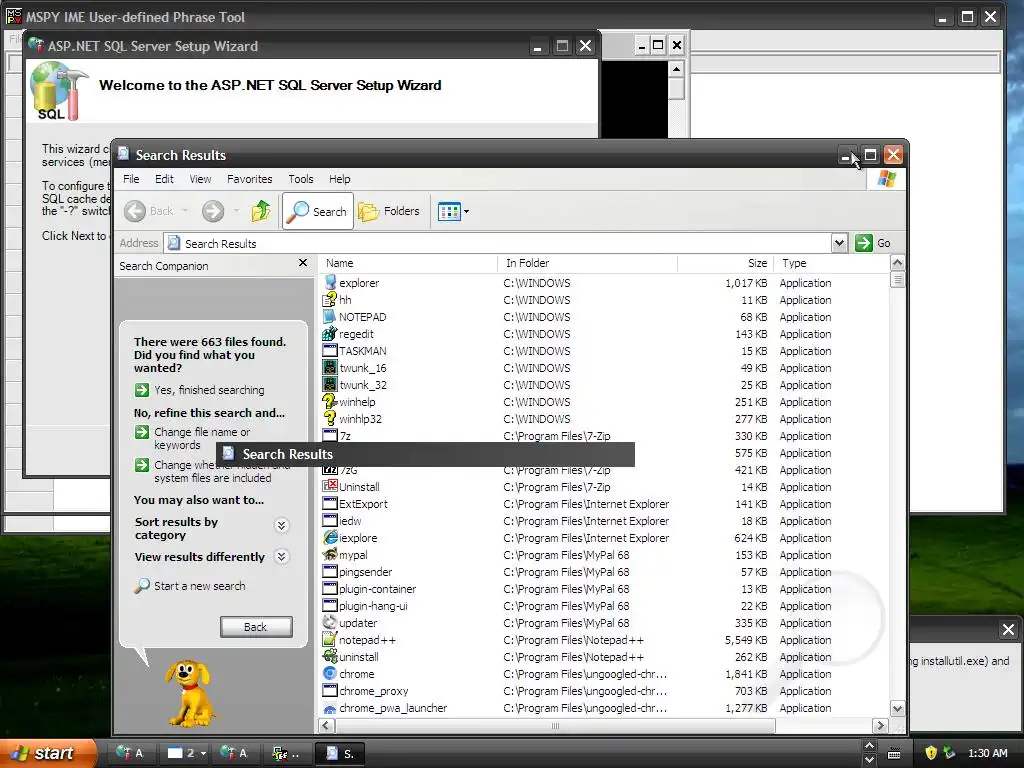Expand View results differently chevron

coord(281,556)
